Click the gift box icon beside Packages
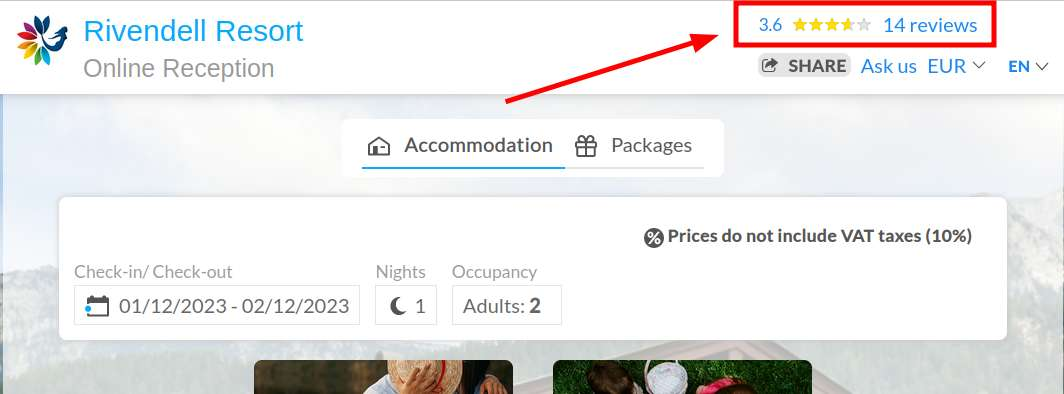This screenshot has height=394, width=1064. (586, 146)
